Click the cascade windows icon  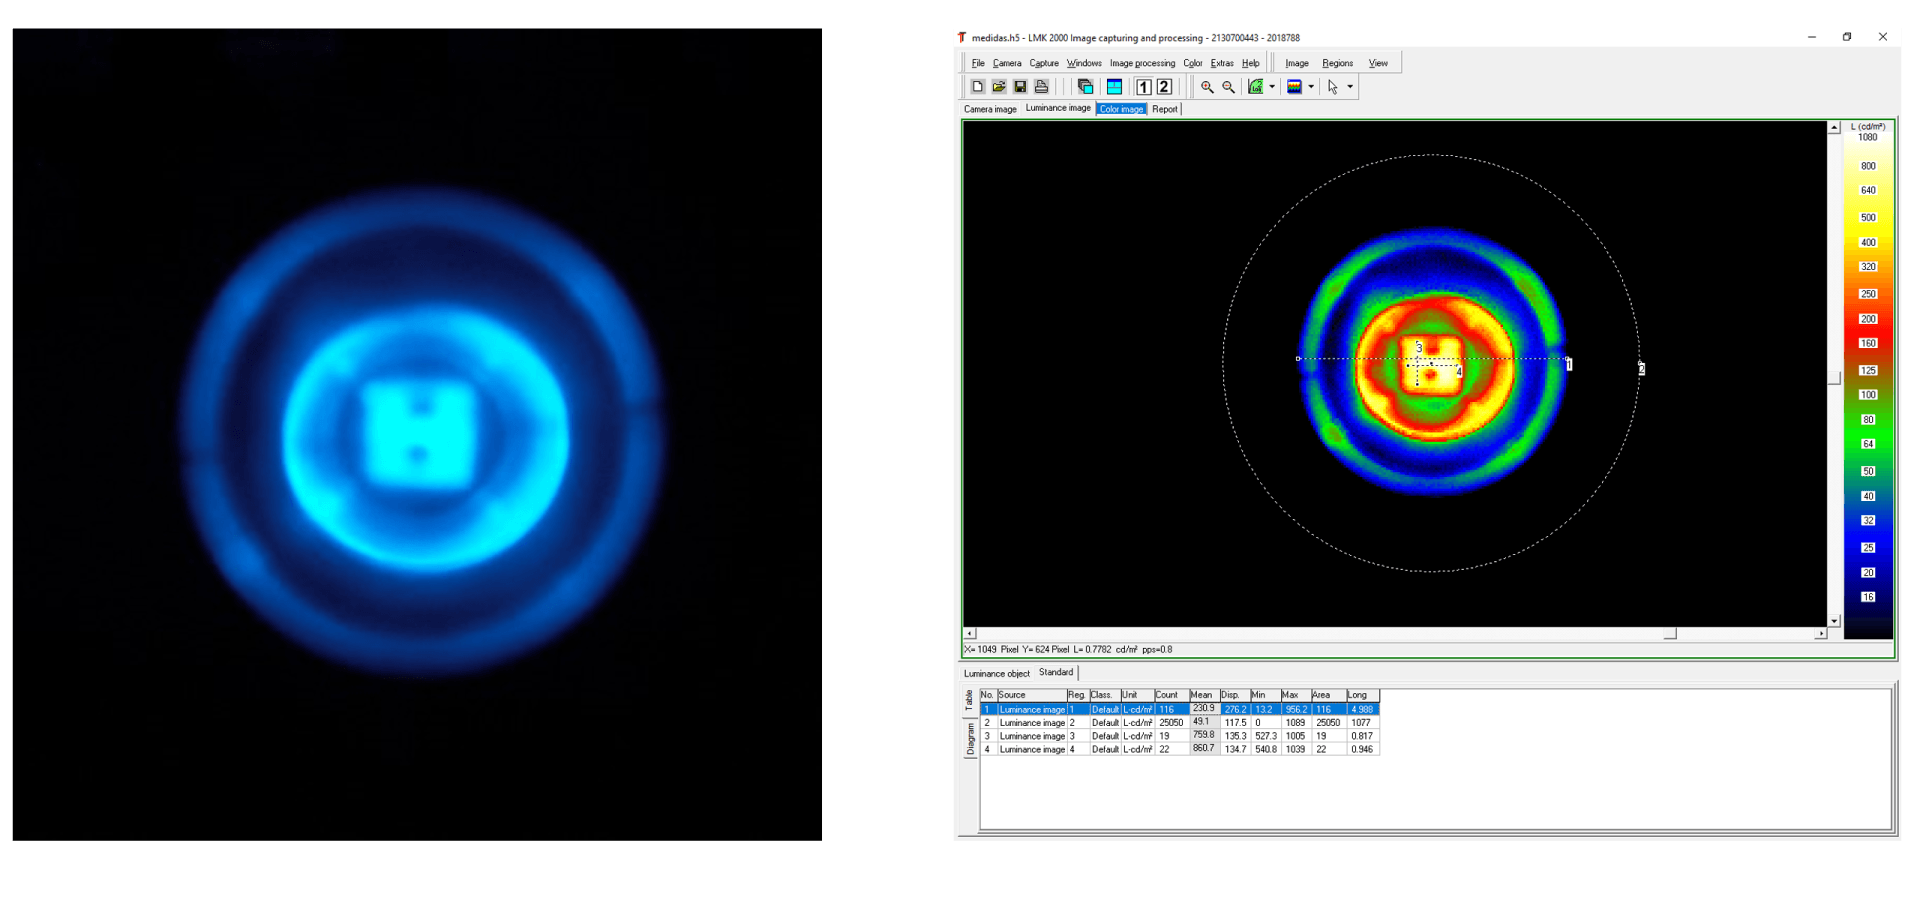point(1085,87)
